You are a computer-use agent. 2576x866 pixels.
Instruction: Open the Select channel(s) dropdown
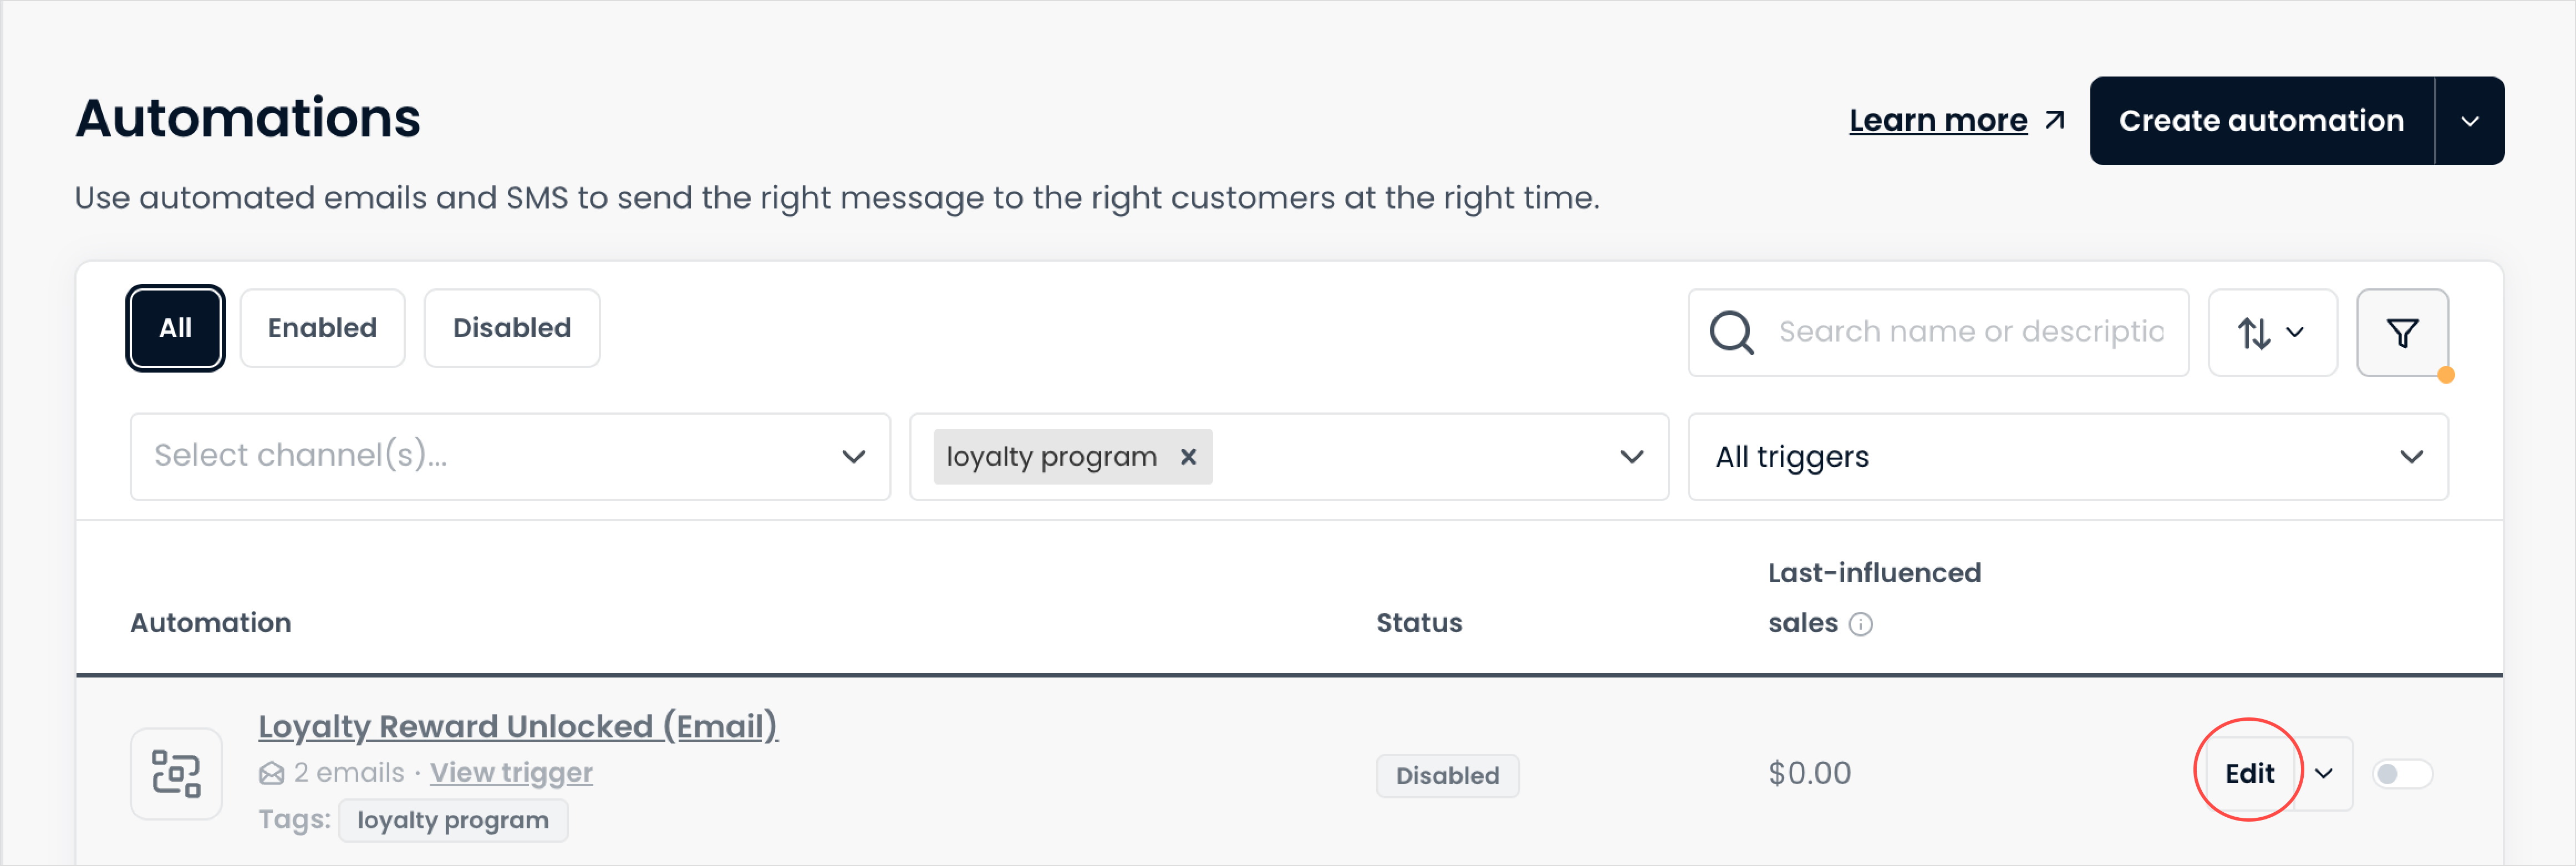510,457
